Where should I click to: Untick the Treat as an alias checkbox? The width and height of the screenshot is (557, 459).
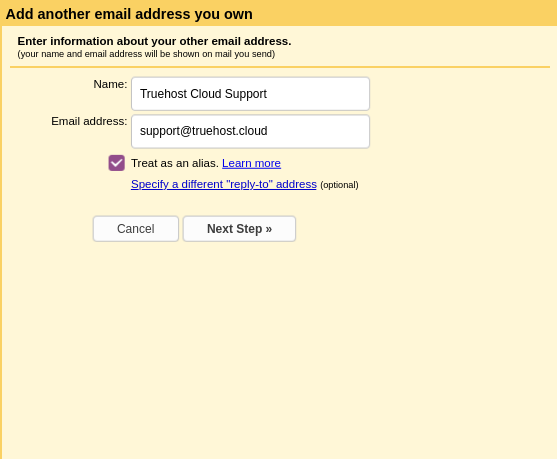[117, 163]
